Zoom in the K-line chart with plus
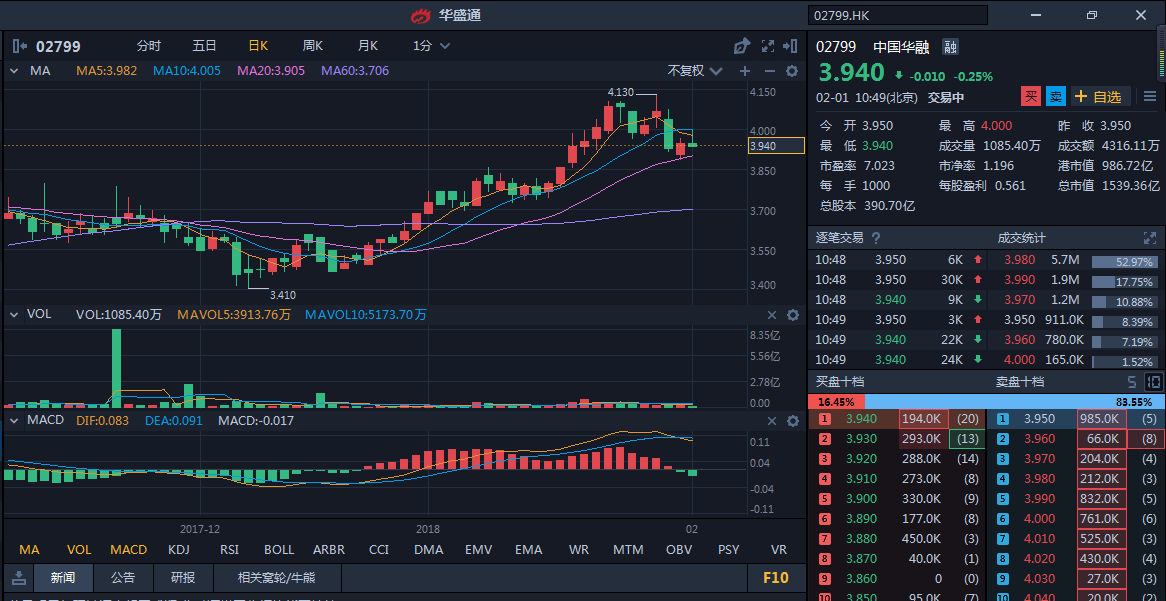Image resolution: width=1166 pixels, height=601 pixels. point(744,71)
